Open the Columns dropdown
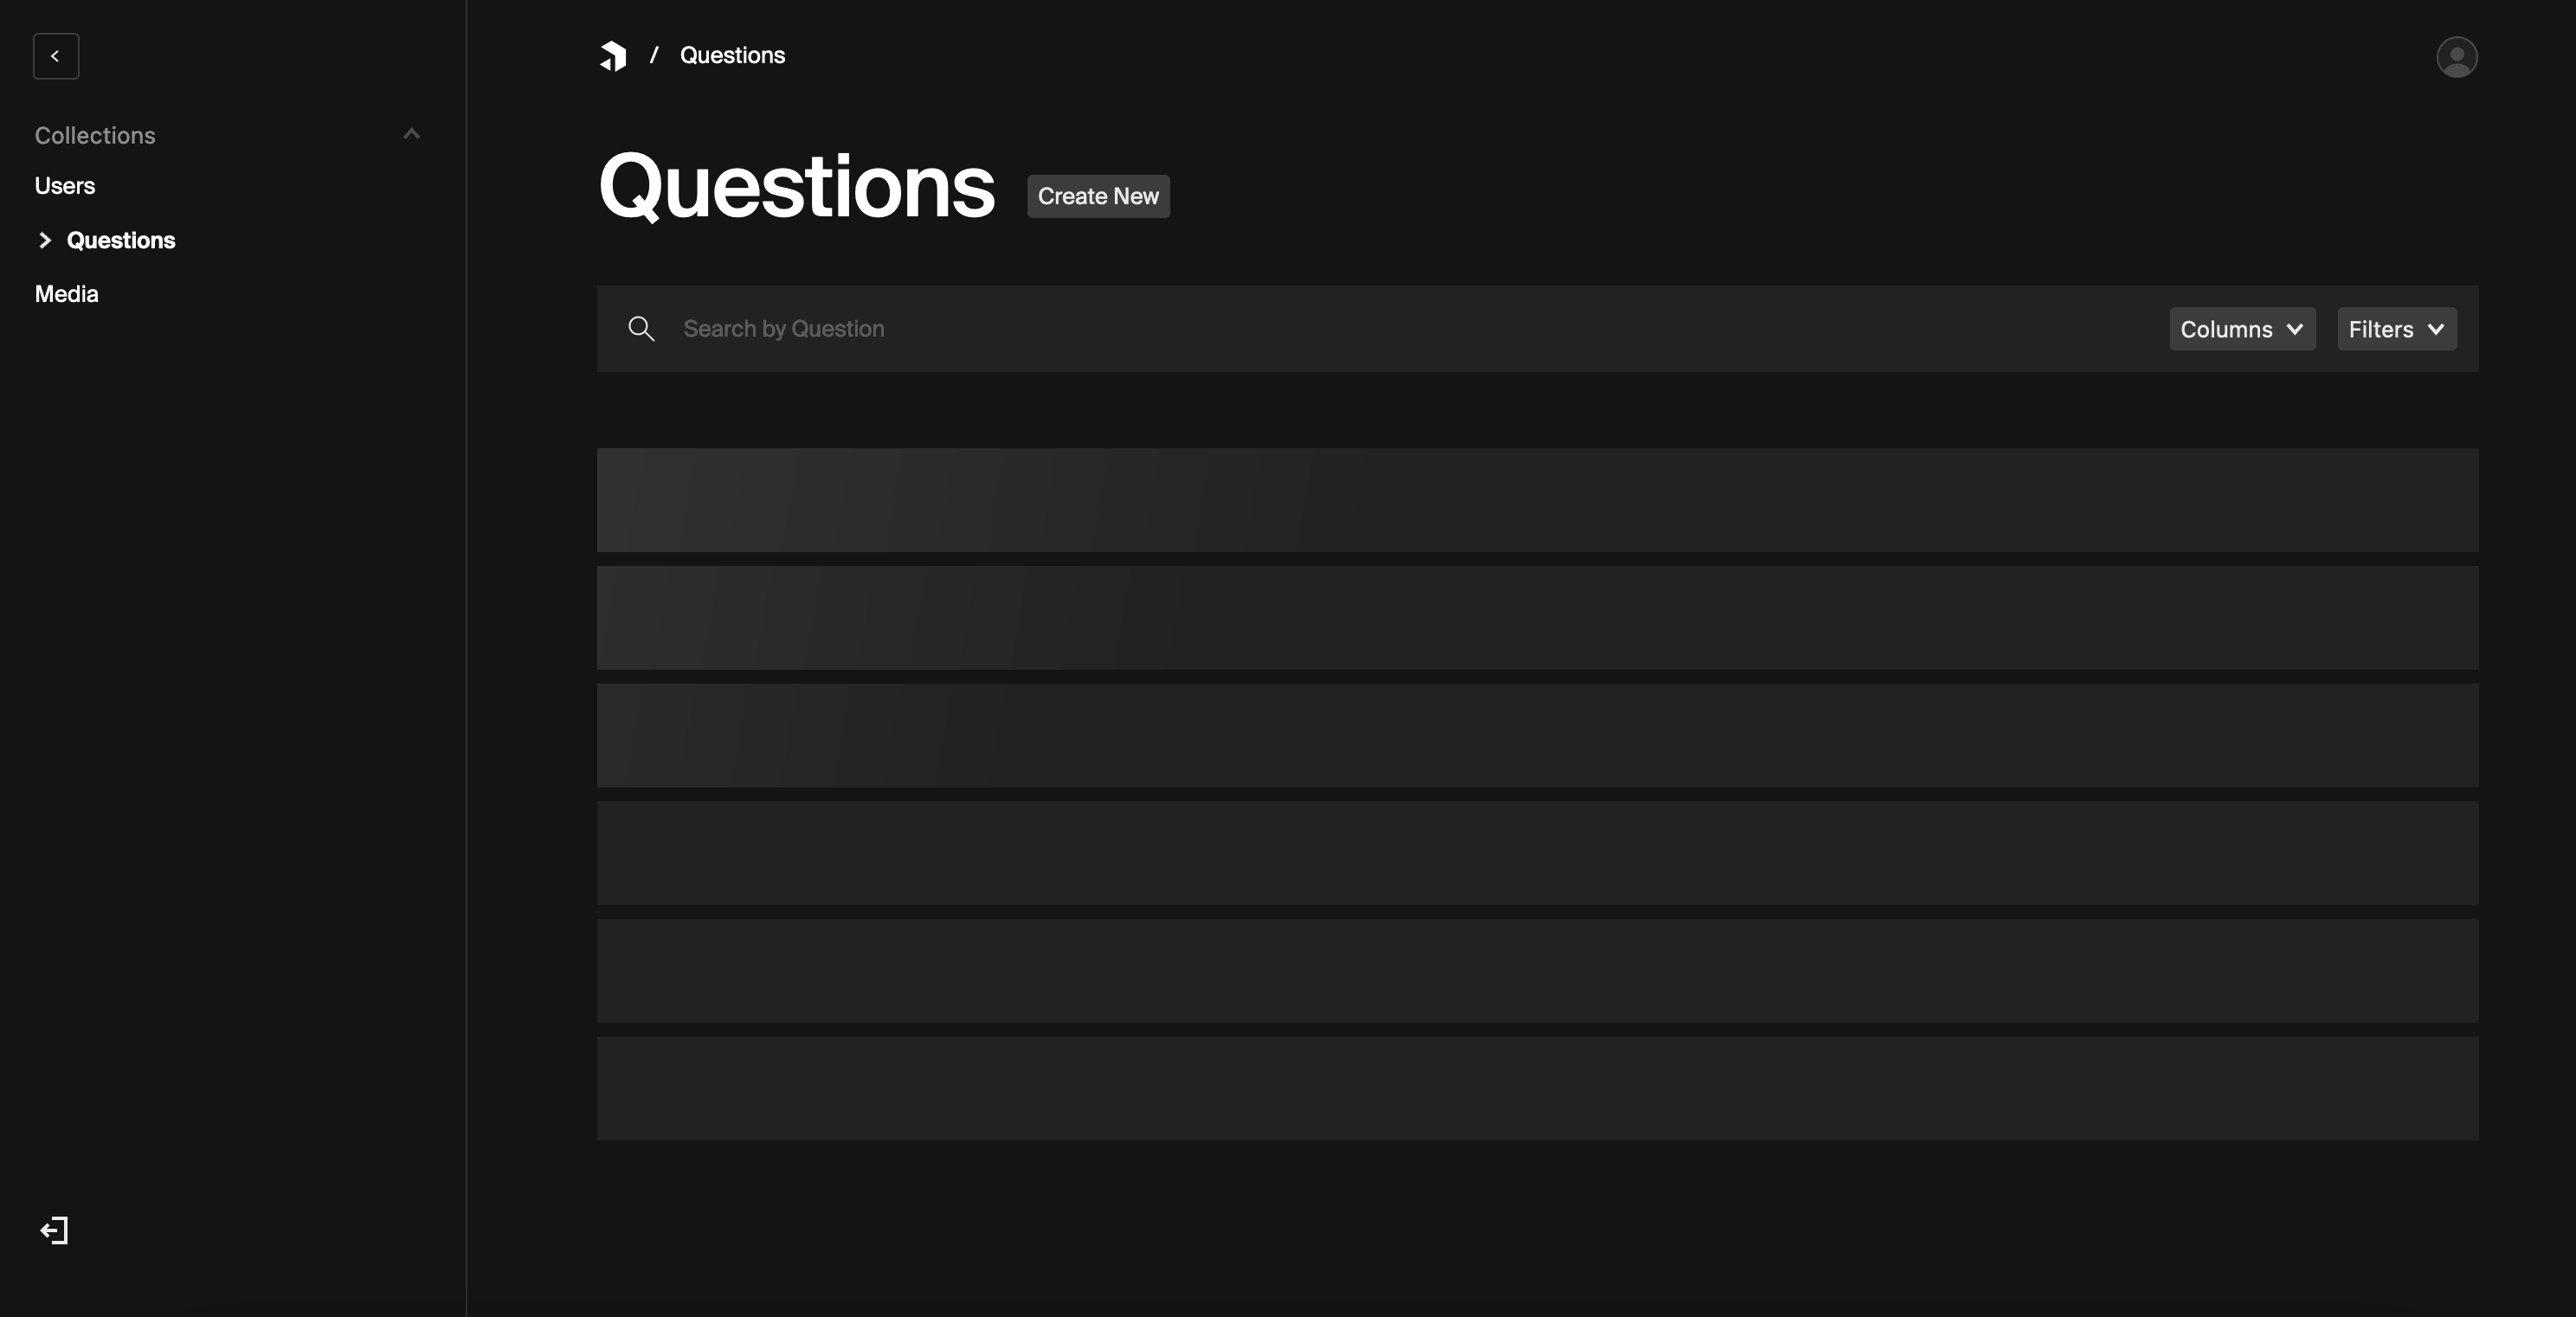 pyautogui.click(x=2242, y=329)
